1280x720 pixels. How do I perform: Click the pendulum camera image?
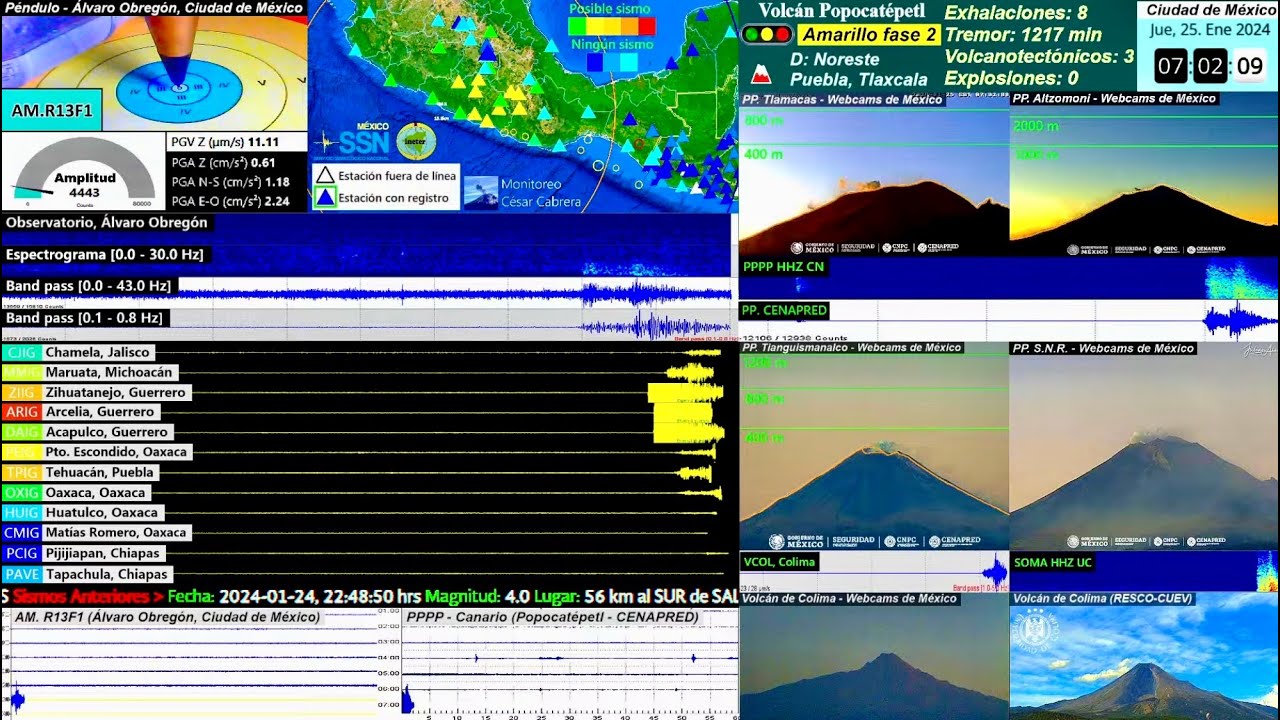click(154, 72)
